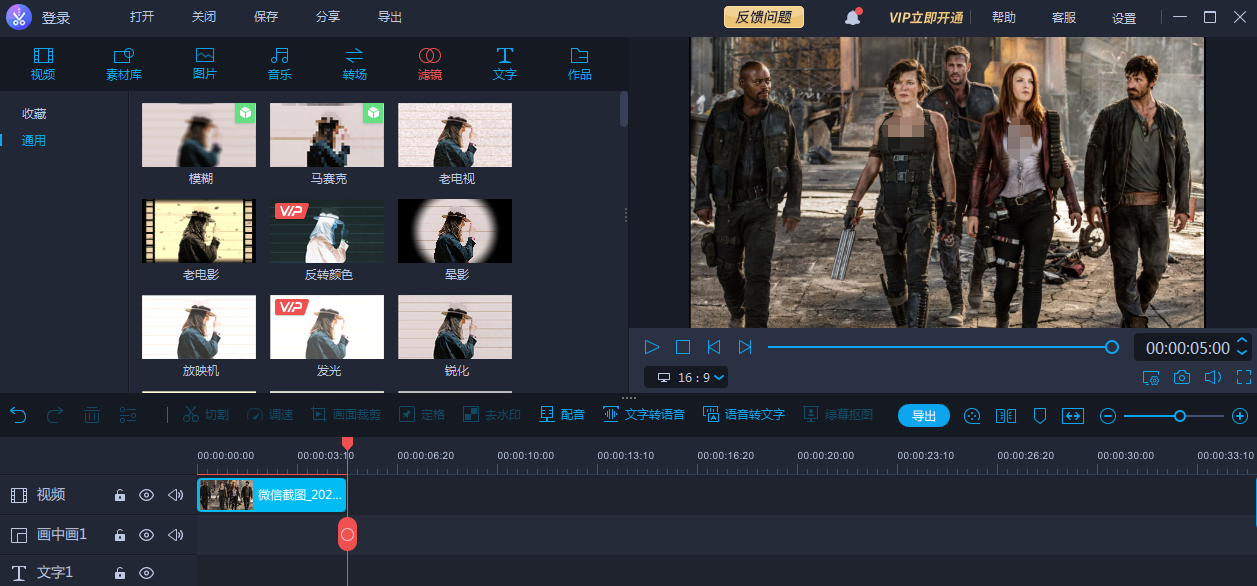Image resolution: width=1257 pixels, height=586 pixels.
Task: Play the preview video
Action: click(652, 347)
